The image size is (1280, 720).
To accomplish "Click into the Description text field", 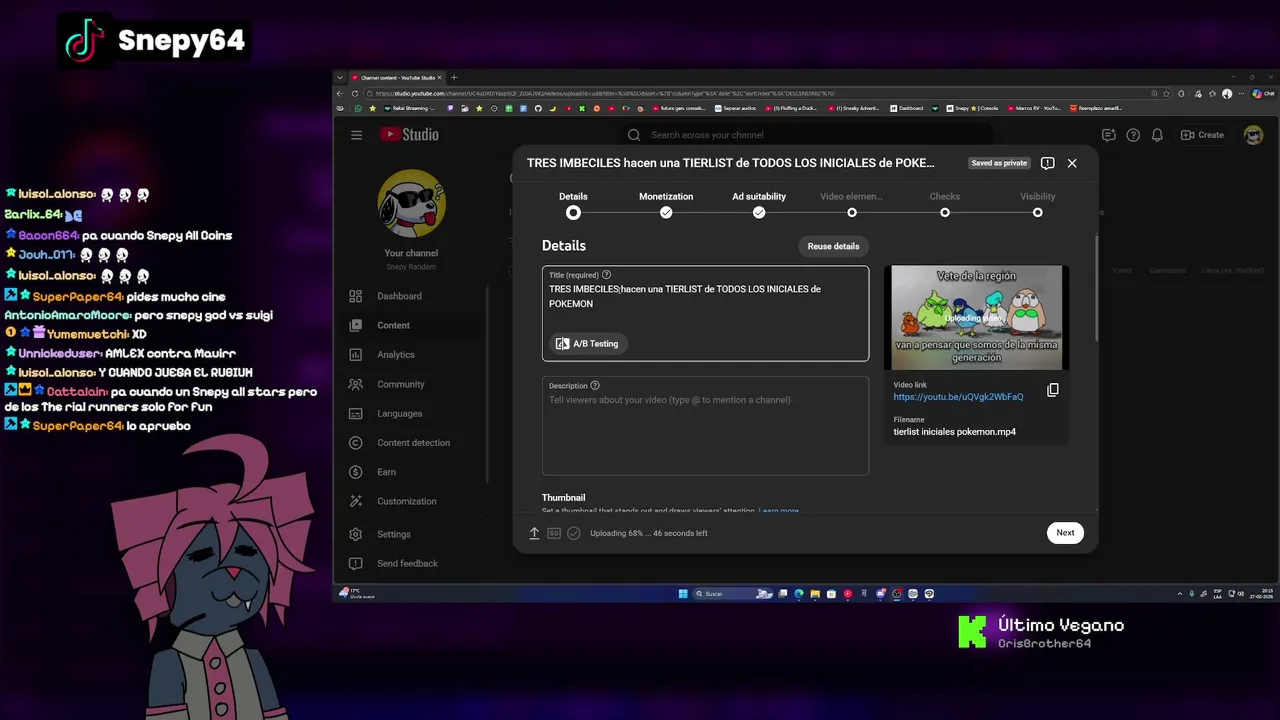I will click(706, 426).
